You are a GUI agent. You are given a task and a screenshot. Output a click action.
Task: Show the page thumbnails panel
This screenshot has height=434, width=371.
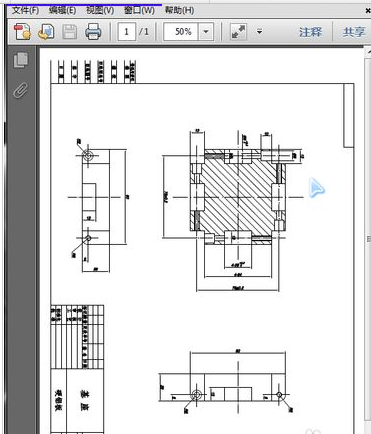coord(21,60)
